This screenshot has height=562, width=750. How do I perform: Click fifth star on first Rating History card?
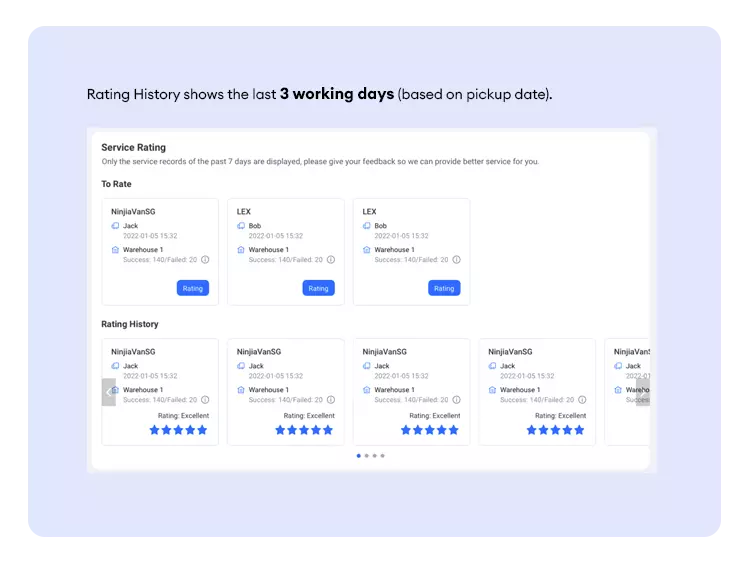click(202, 430)
